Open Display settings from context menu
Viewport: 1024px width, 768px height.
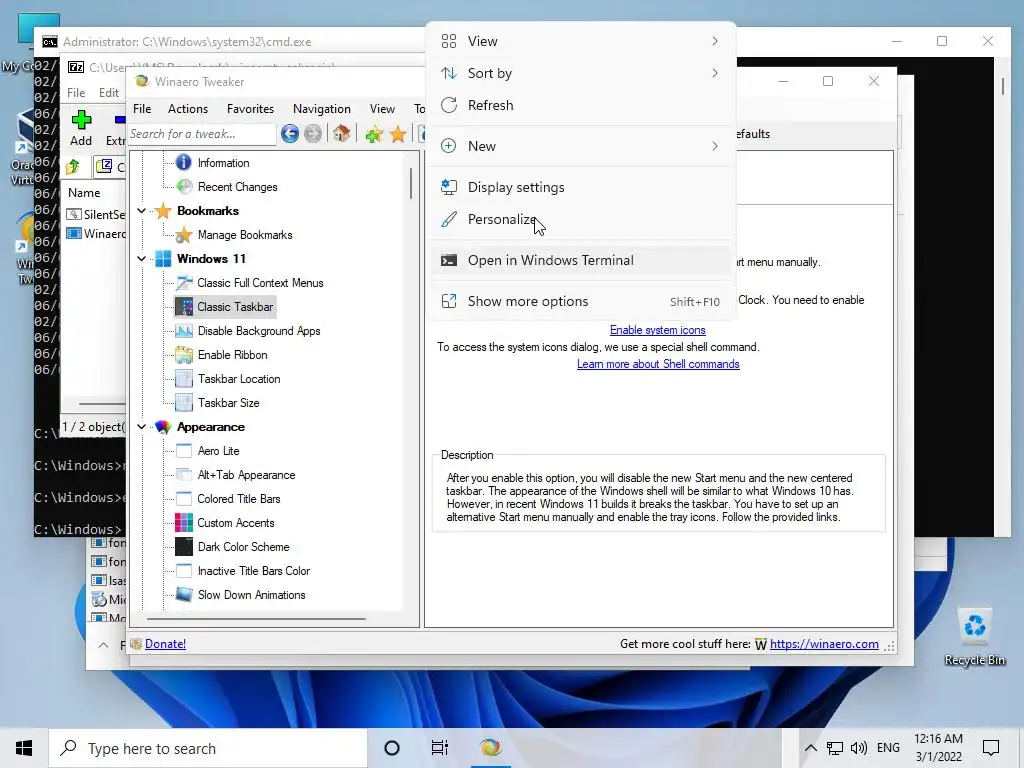point(581,187)
